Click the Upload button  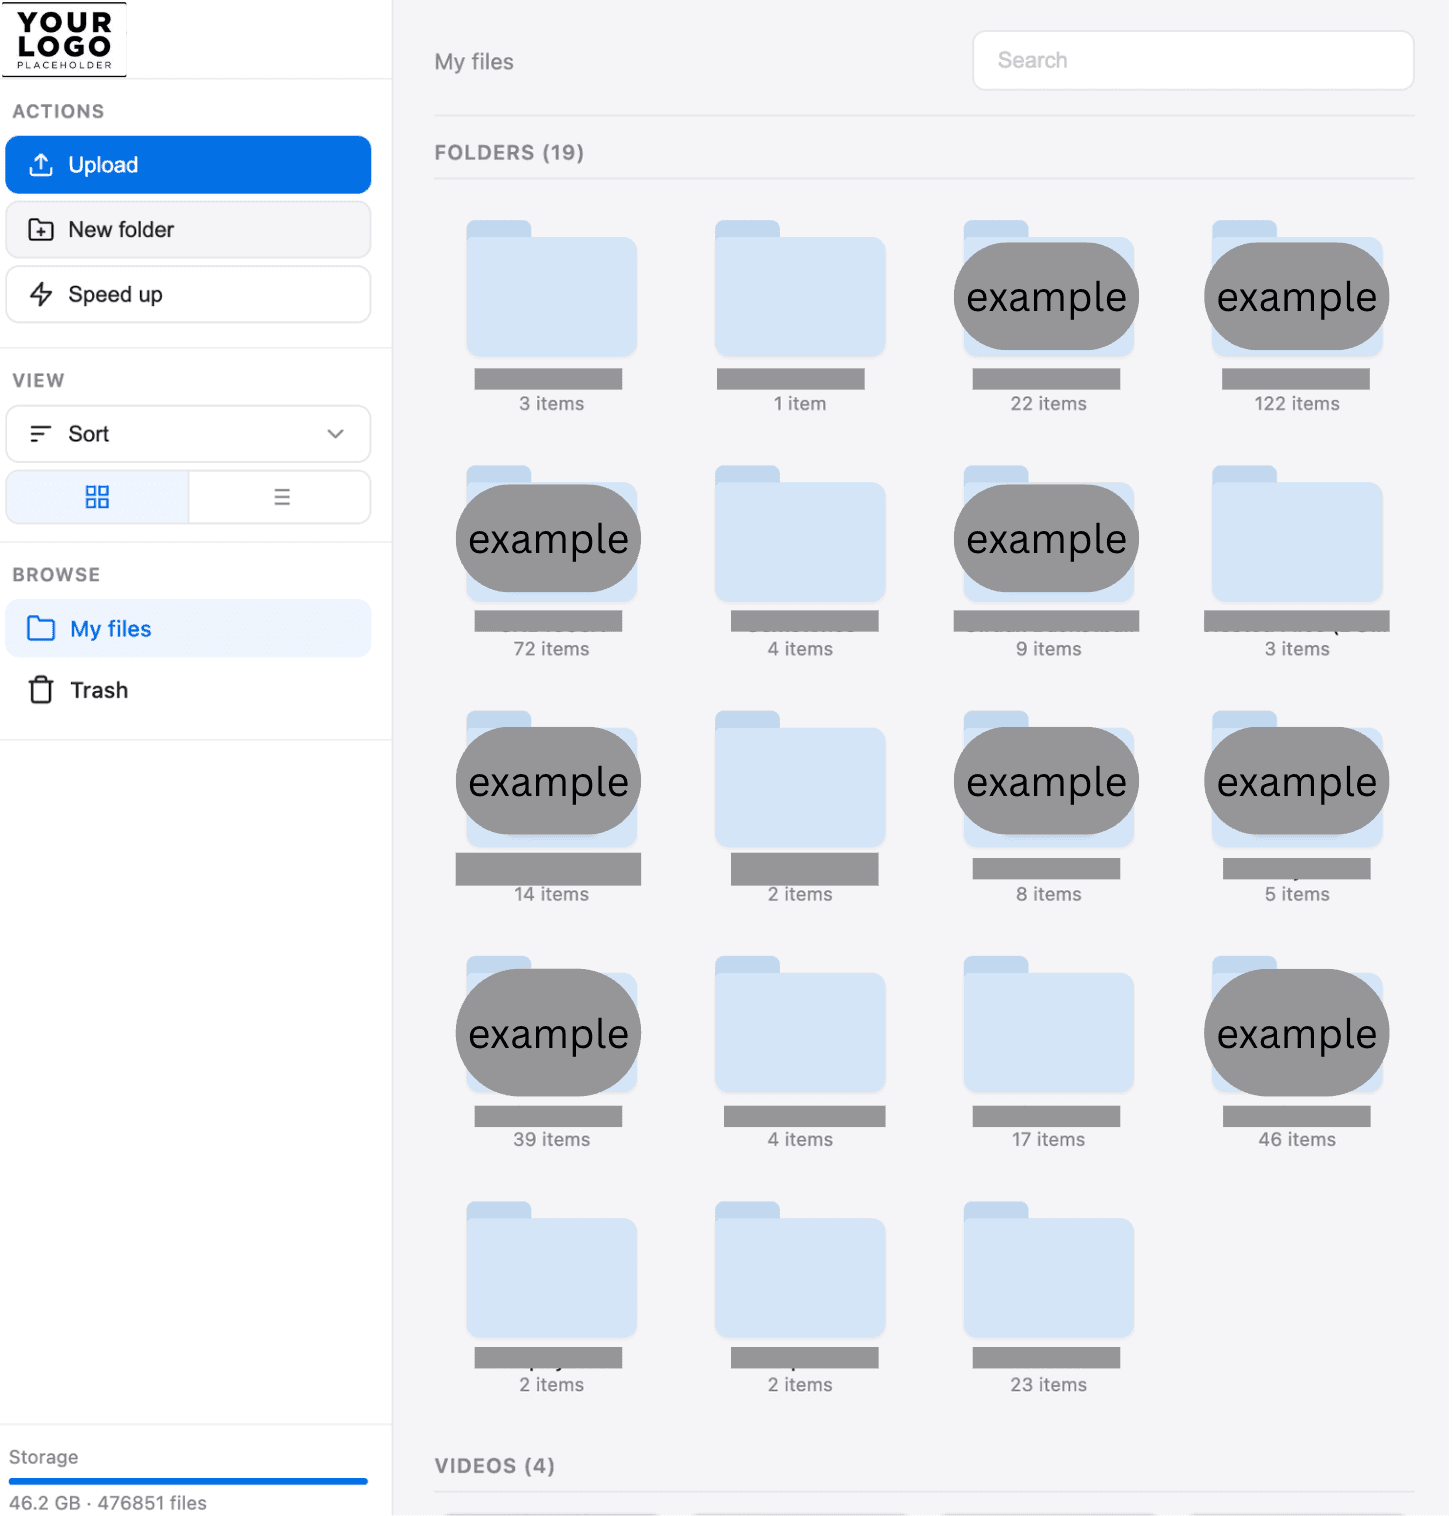[188, 165]
